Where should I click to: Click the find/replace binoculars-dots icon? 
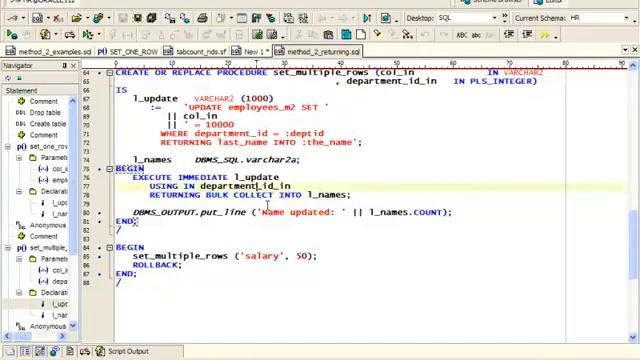(x=407, y=35)
